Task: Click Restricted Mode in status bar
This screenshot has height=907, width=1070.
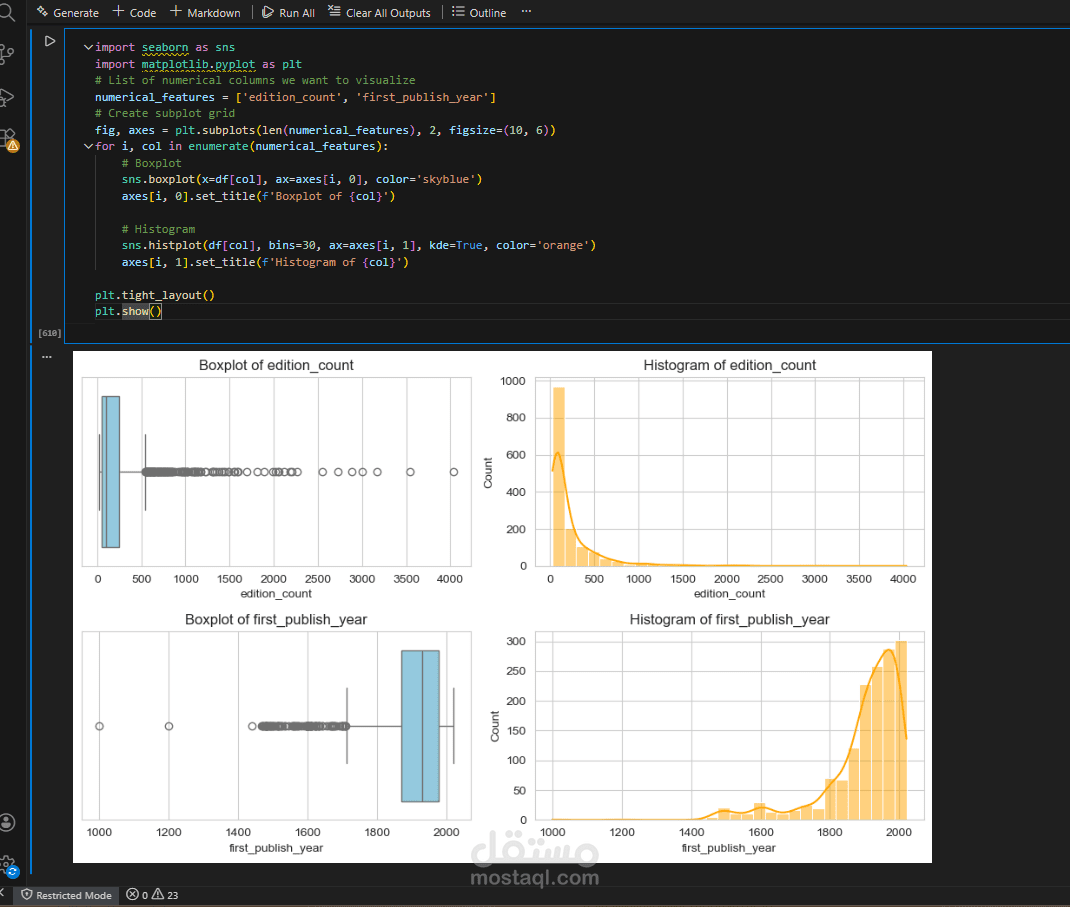Action: pyautogui.click(x=66, y=895)
